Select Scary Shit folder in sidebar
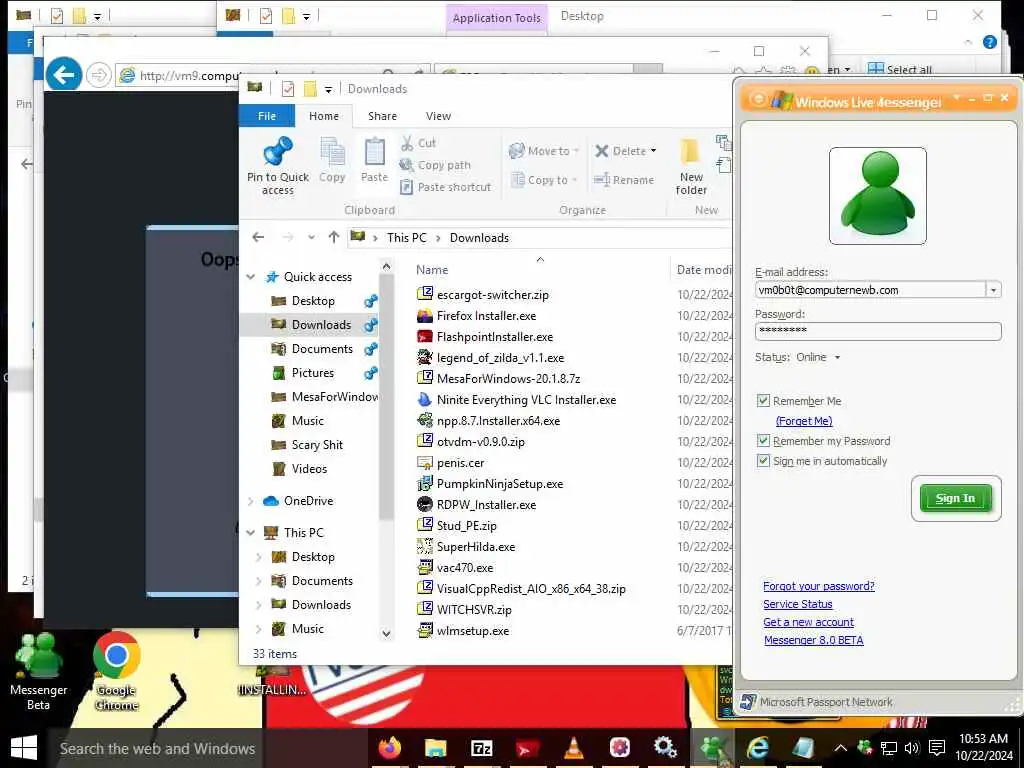This screenshot has width=1024, height=768. [317, 445]
